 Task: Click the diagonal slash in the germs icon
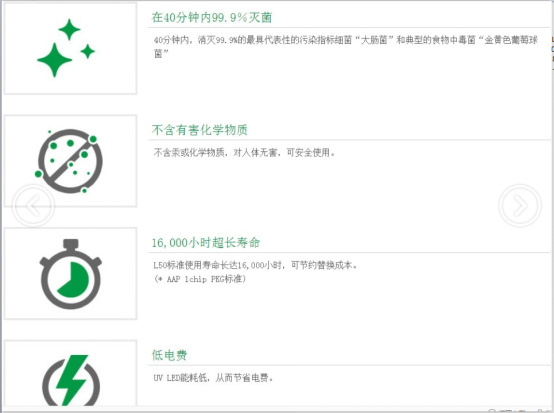point(71,161)
